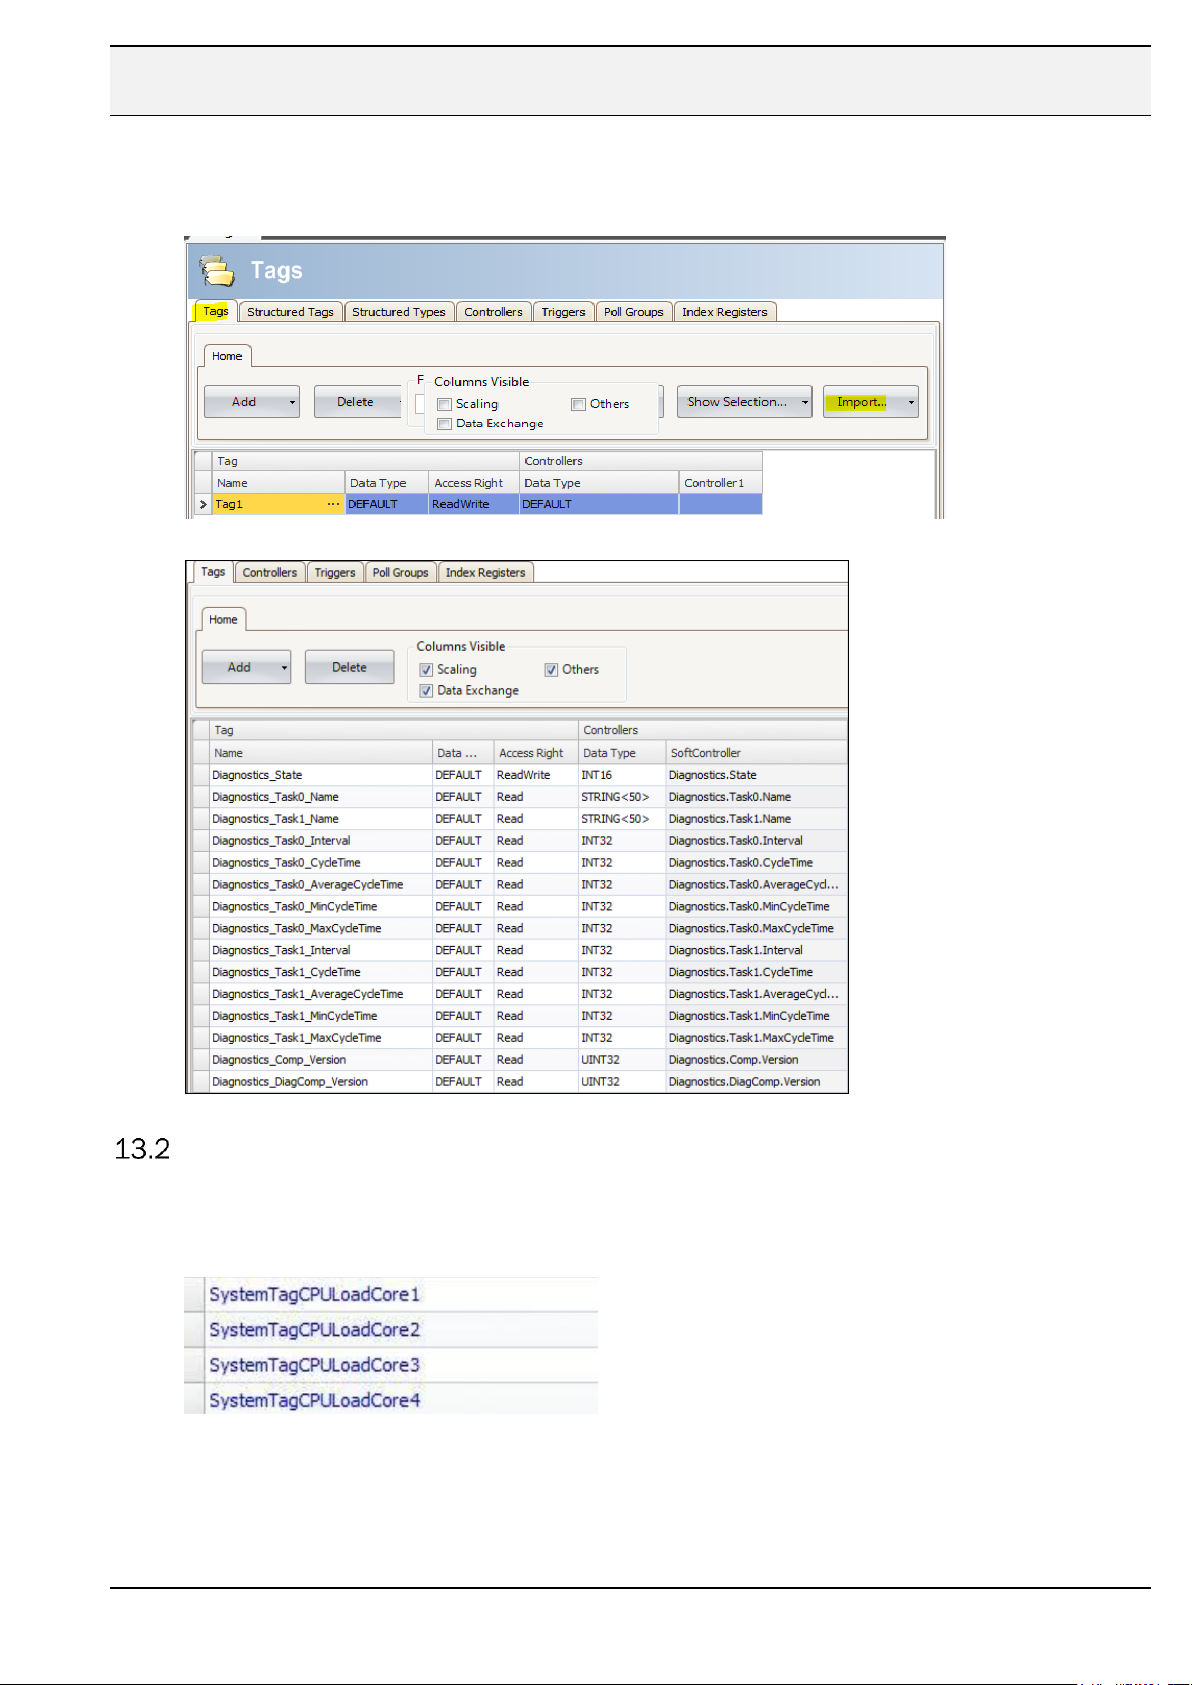Click the ellipsis button in Tag1 cell
This screenshot has height=1685, width=1192.
333,505
